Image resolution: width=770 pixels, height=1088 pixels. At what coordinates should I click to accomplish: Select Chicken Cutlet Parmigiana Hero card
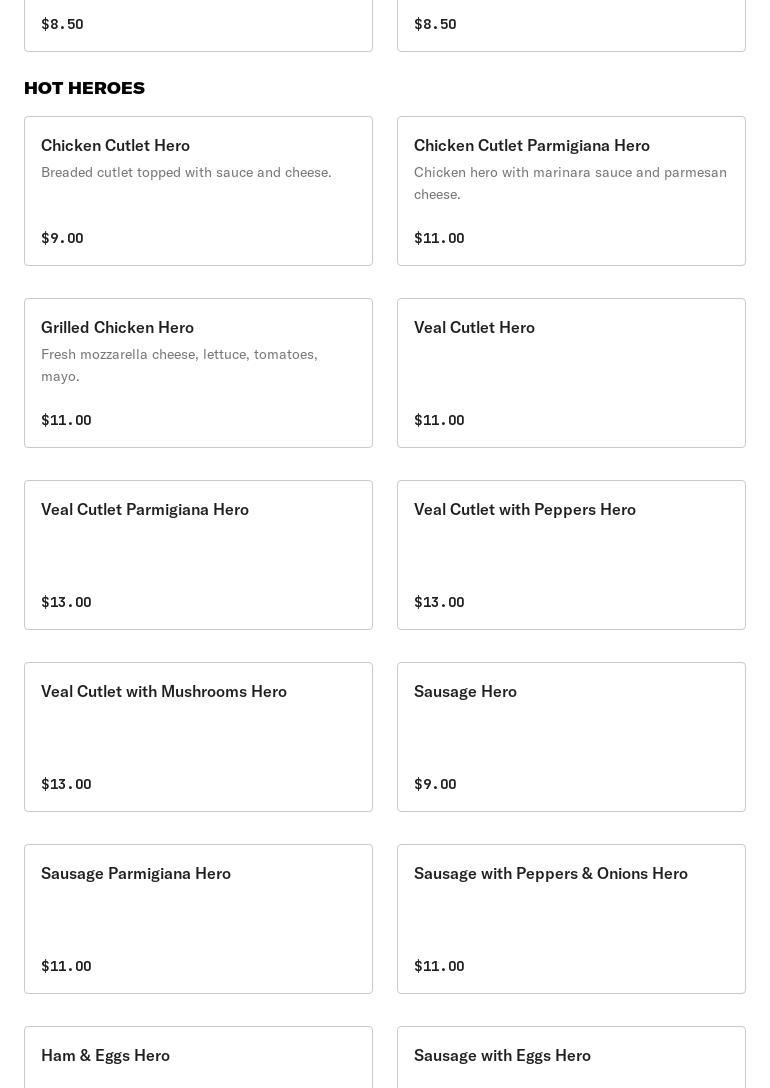tap(571, 191)
